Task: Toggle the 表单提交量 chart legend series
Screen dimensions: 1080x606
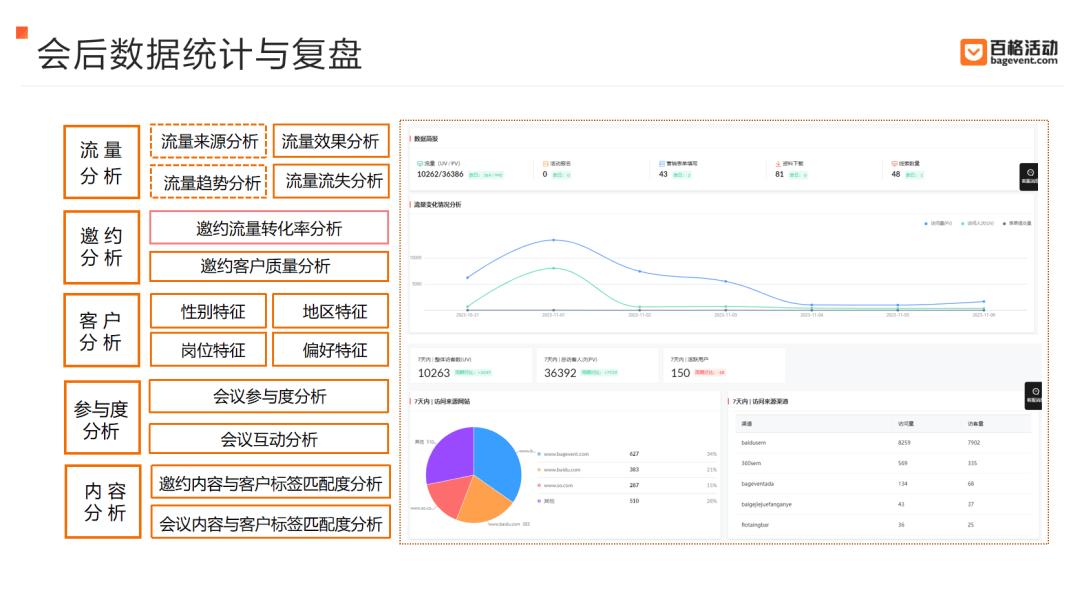Action: click(x=1017, y=223)
